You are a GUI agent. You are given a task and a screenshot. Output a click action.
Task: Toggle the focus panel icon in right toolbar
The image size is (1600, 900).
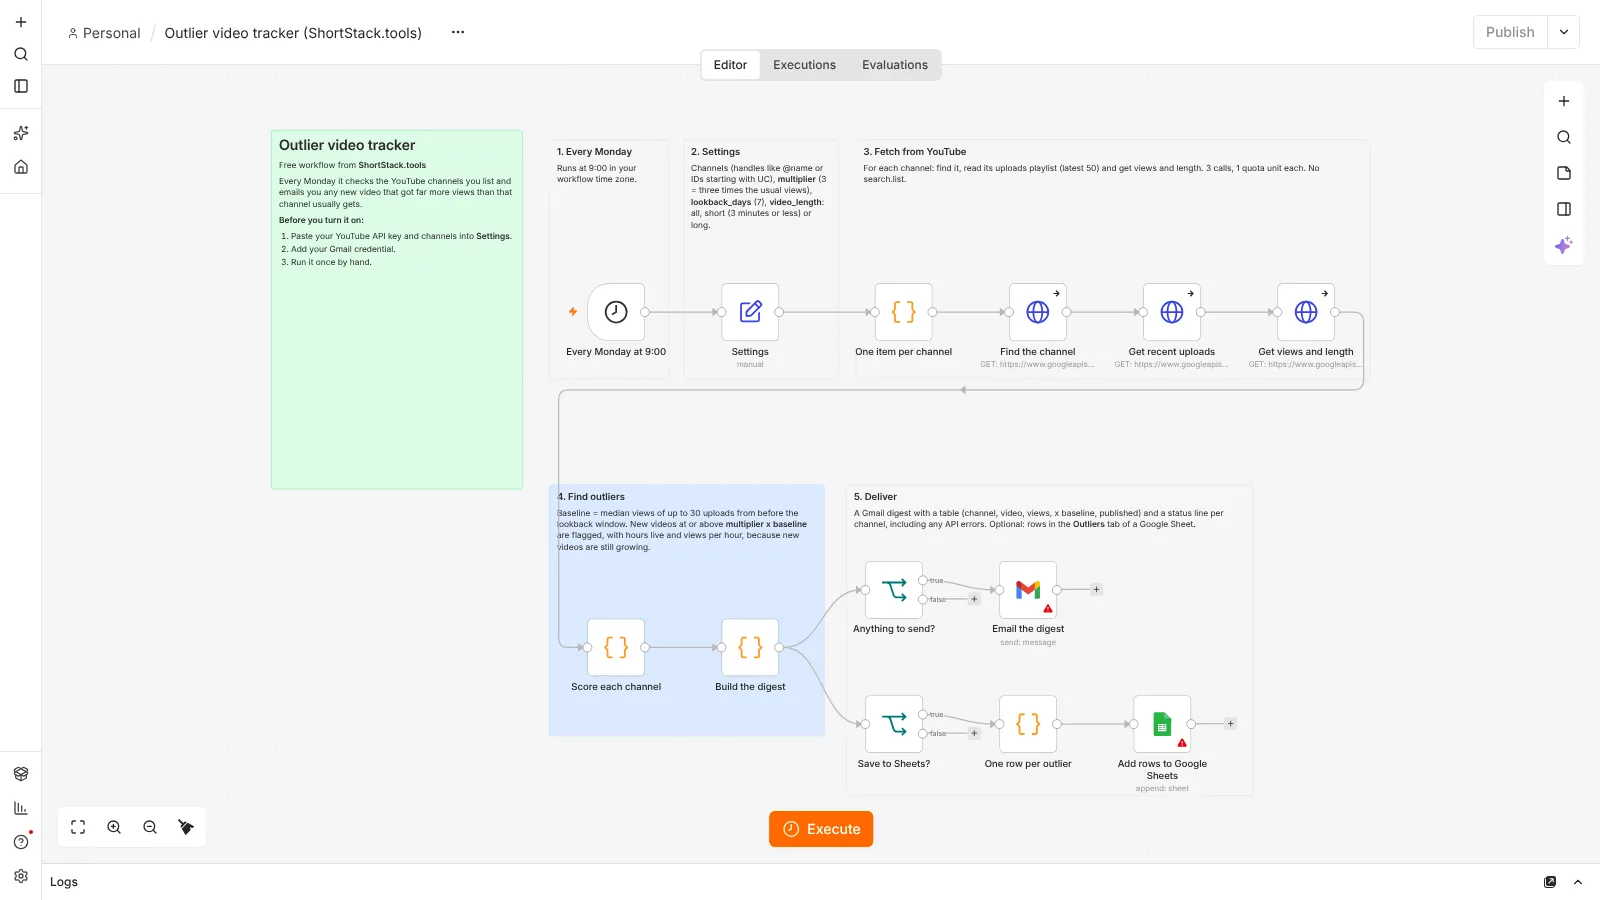pos(1564,209)
